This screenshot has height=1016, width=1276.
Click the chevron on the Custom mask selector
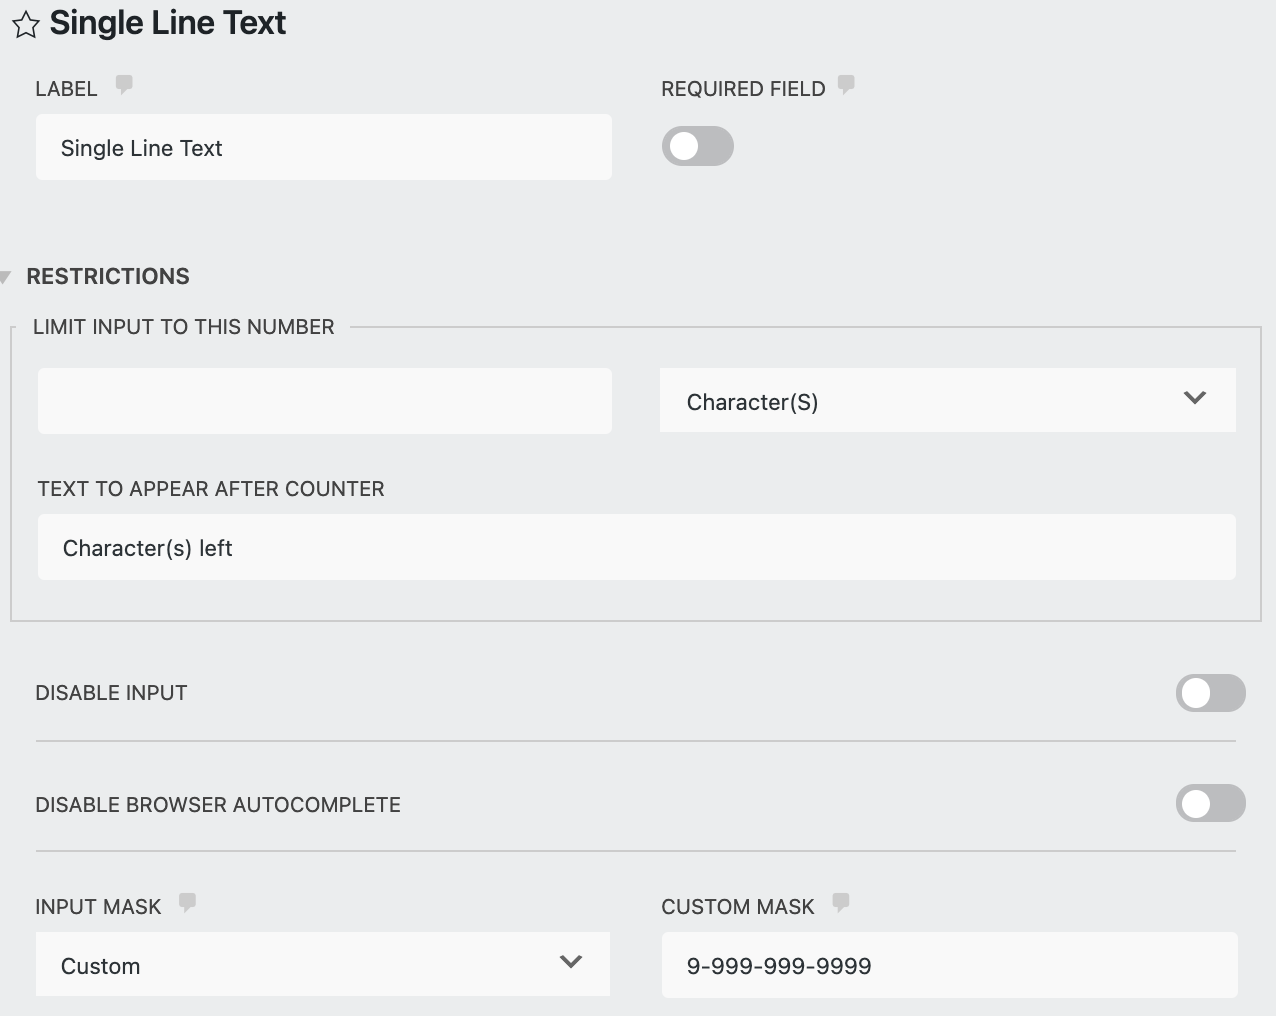click(x=570, y=962)
